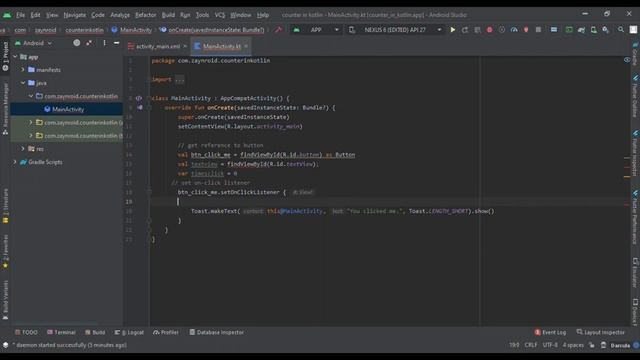640x360 pixels.
Task: Open the Refactor menu
Action: (x=146, y=15)
